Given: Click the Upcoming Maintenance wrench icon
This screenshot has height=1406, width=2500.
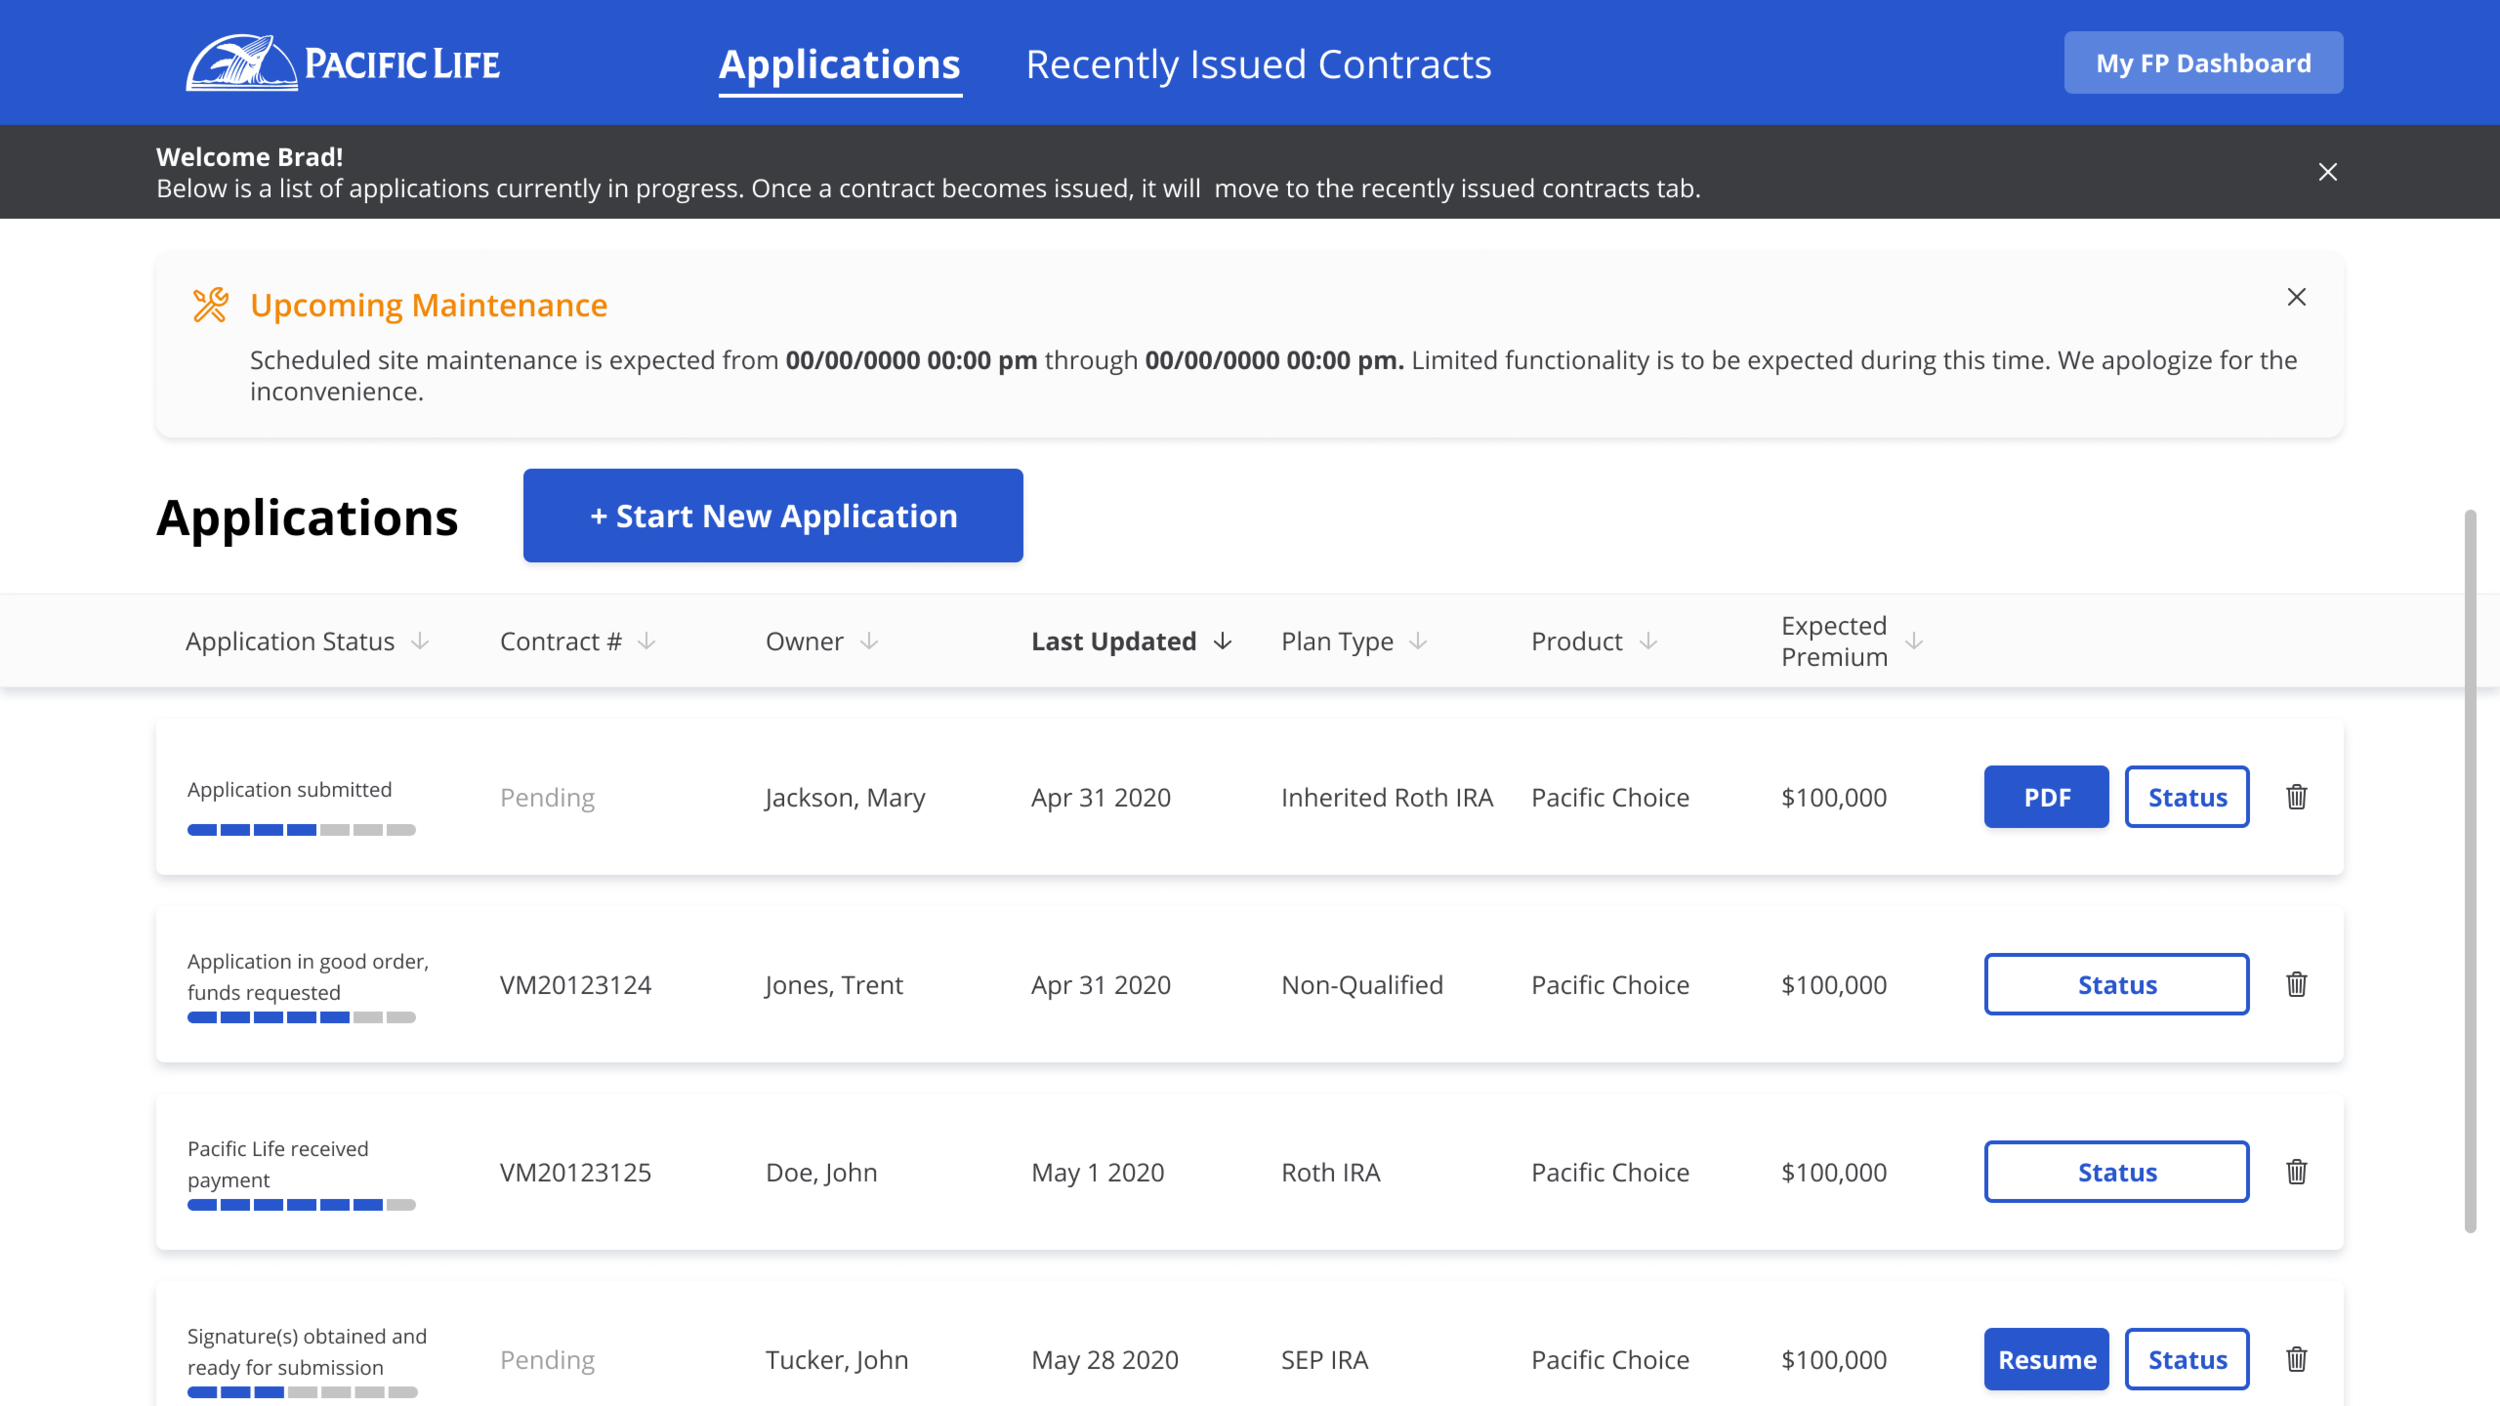Looking at the screenshot, I should [210, 305].
